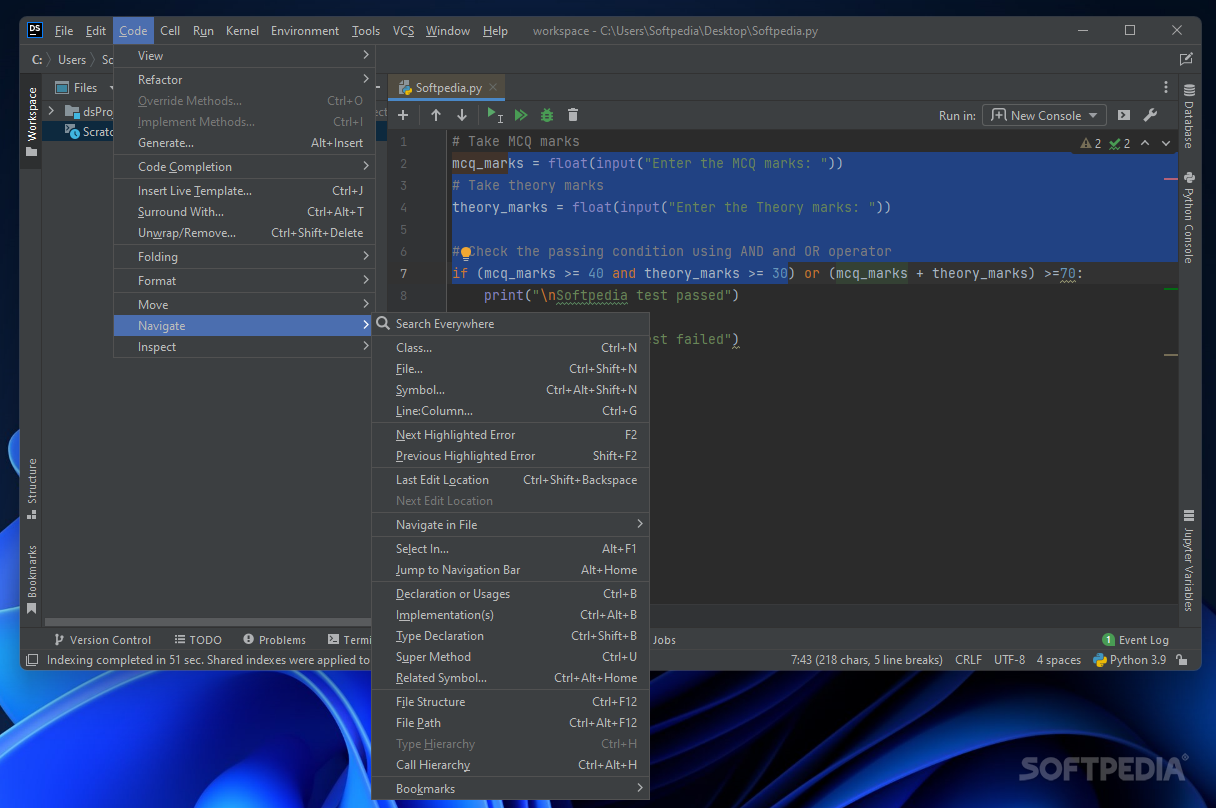Click the warnings count indicator in editor
The height and width of the screenshot is (808, 1216).
click(x=1091, y=143)
